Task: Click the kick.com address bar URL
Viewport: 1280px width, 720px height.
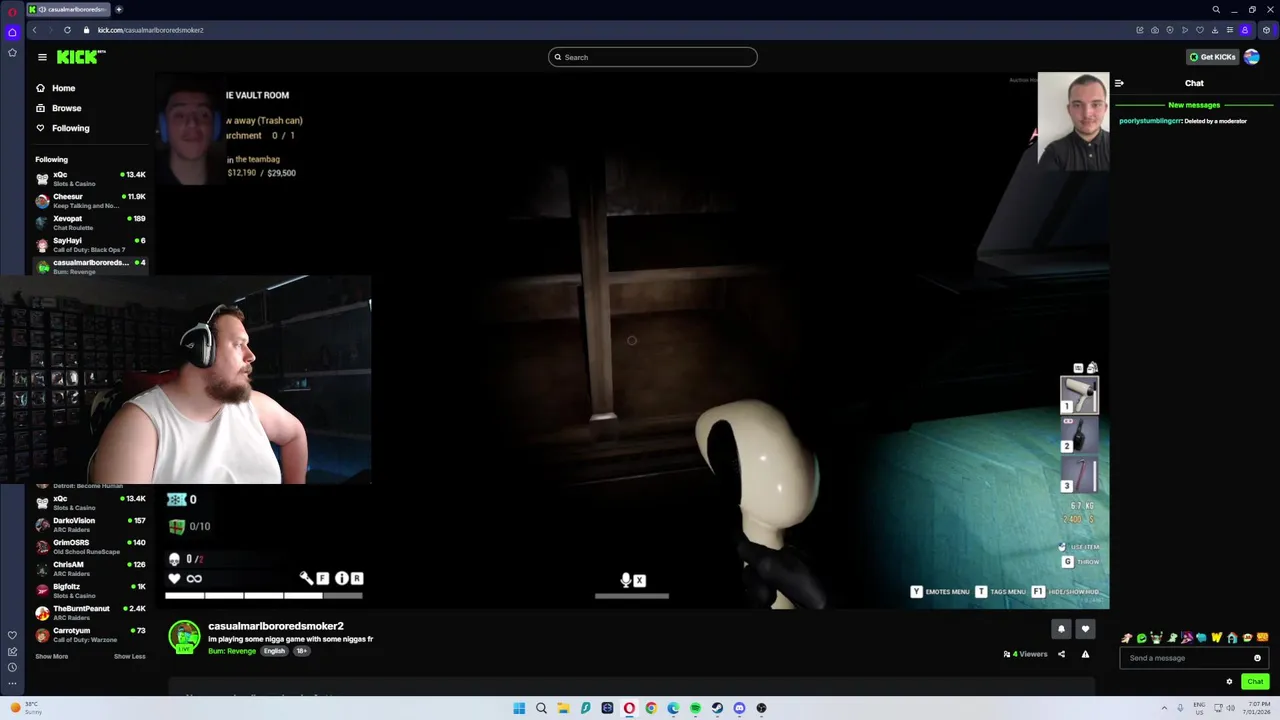Action: [150, 30]
